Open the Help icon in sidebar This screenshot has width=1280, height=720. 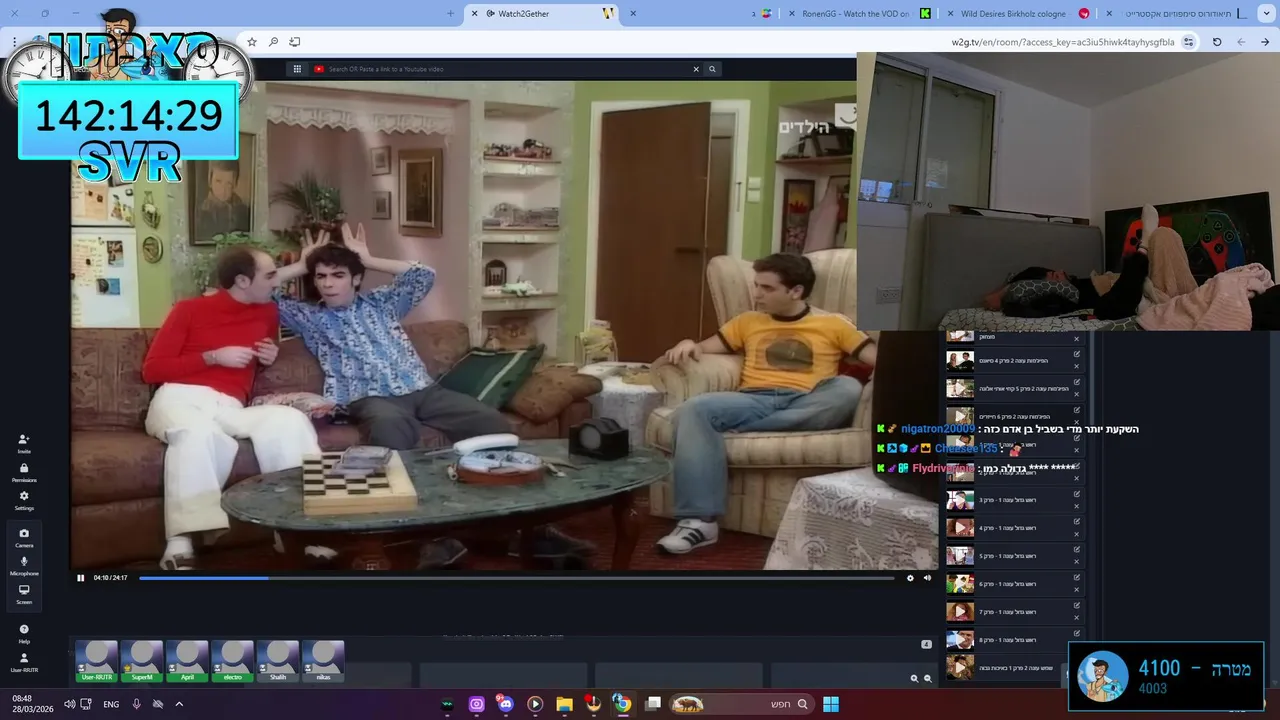point(24,633)
